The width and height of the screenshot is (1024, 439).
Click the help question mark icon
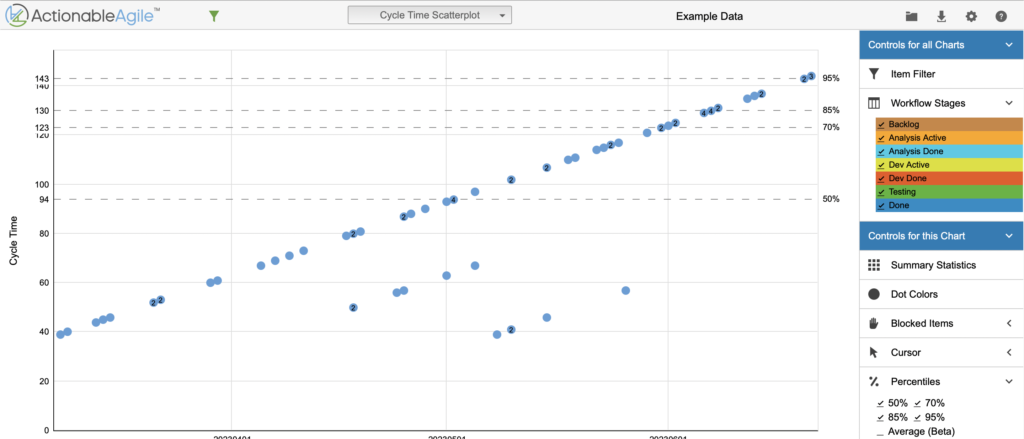1001,16
